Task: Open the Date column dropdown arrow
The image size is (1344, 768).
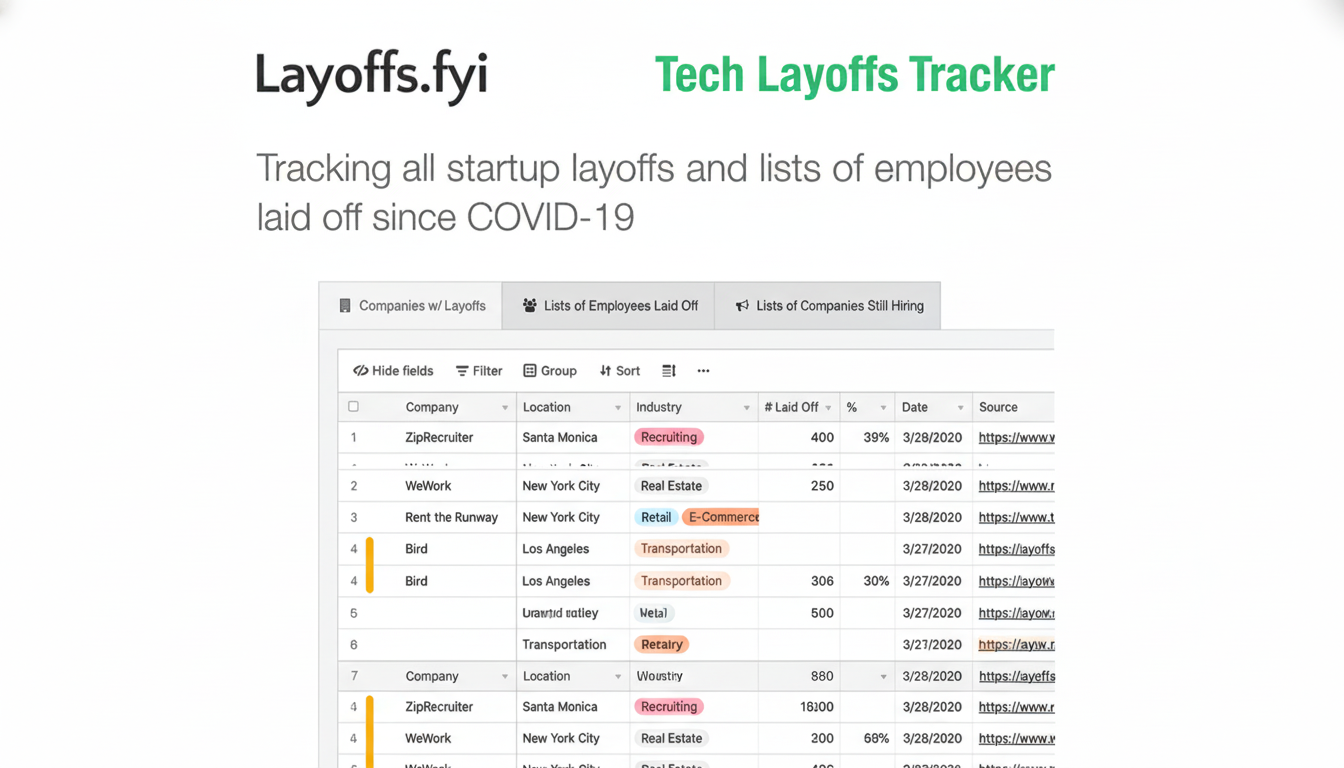Action: 960,408
